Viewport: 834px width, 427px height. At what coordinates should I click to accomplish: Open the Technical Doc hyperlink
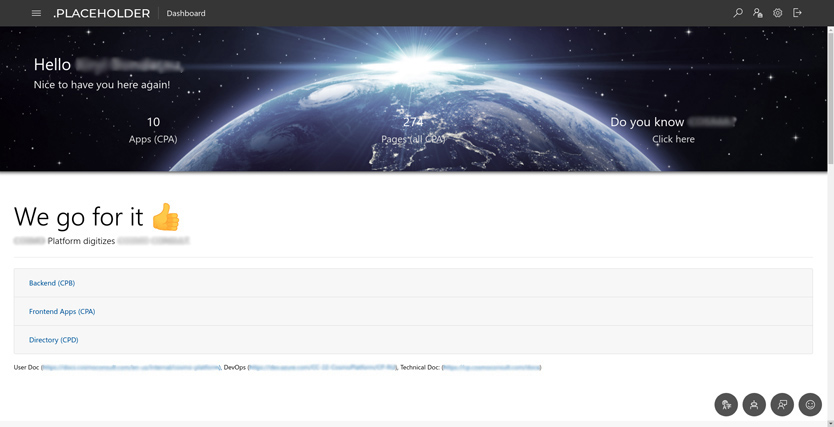(x=490, y=368)
